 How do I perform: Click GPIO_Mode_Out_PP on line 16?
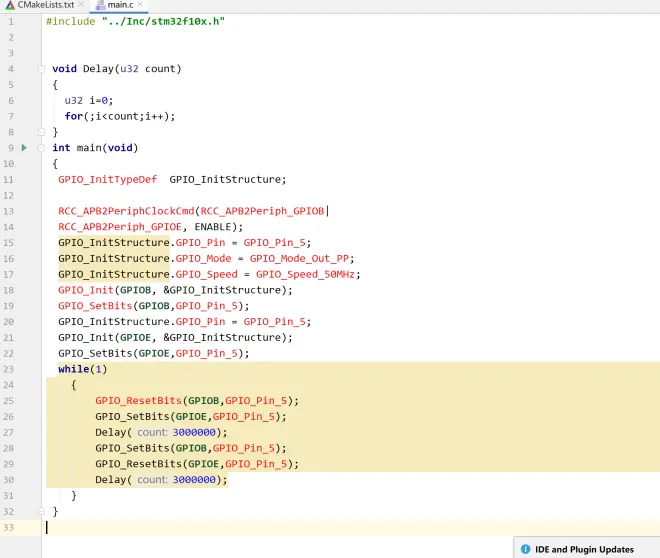pyautogui.click(x=299, y=259)
